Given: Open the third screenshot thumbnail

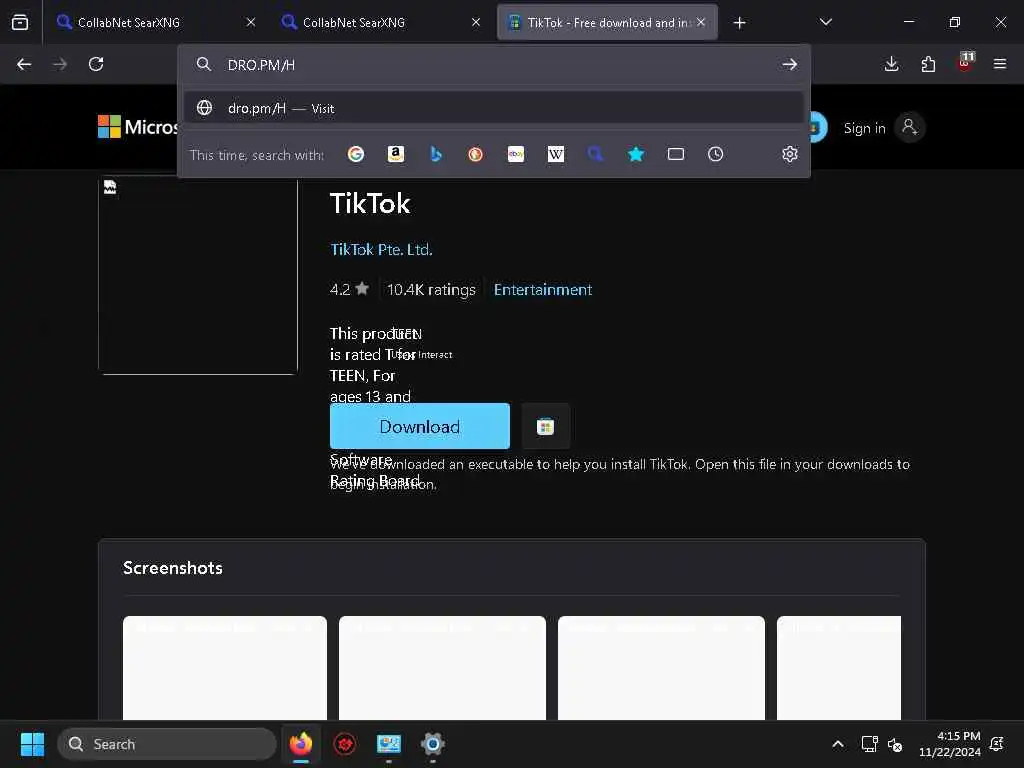Looking at the screenshot, I should click(x=661, y=667).
